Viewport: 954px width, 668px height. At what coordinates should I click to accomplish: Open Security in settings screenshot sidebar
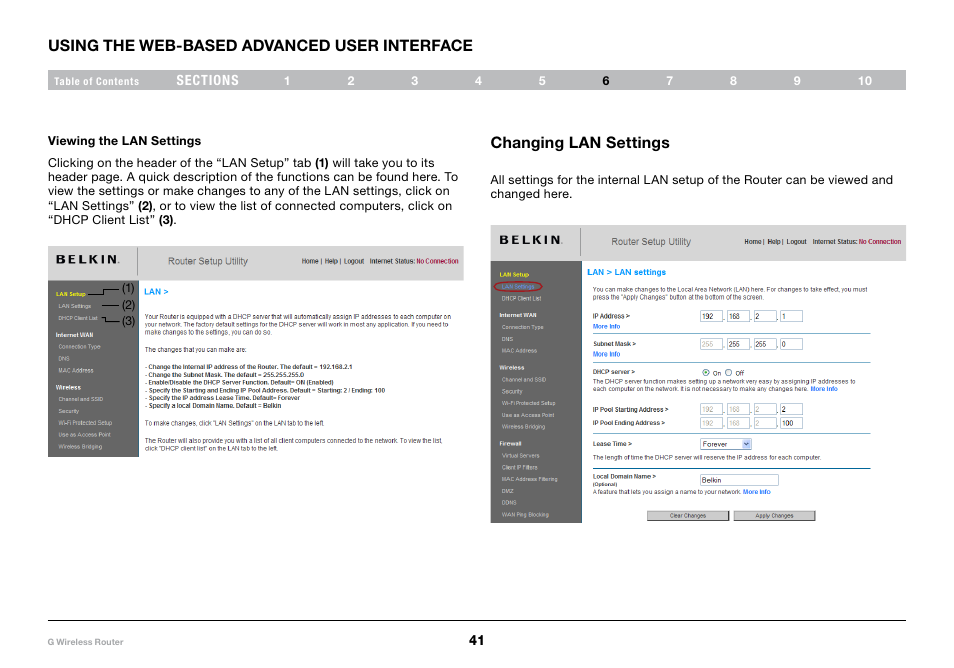(x=512, y=391)
